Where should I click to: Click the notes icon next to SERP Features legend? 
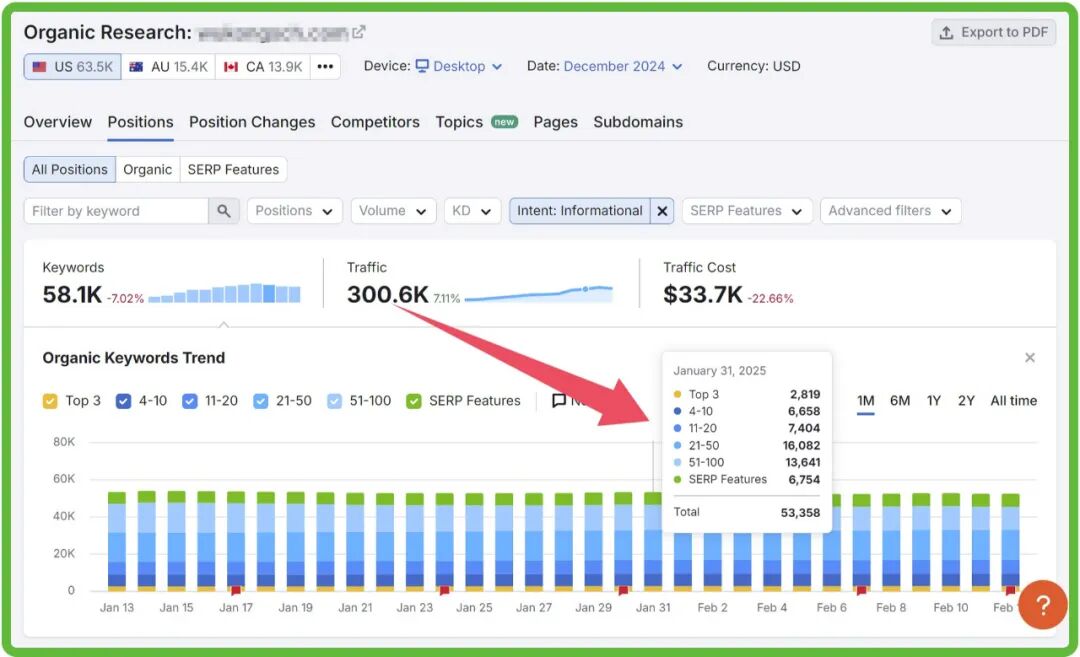pos(559,401)
